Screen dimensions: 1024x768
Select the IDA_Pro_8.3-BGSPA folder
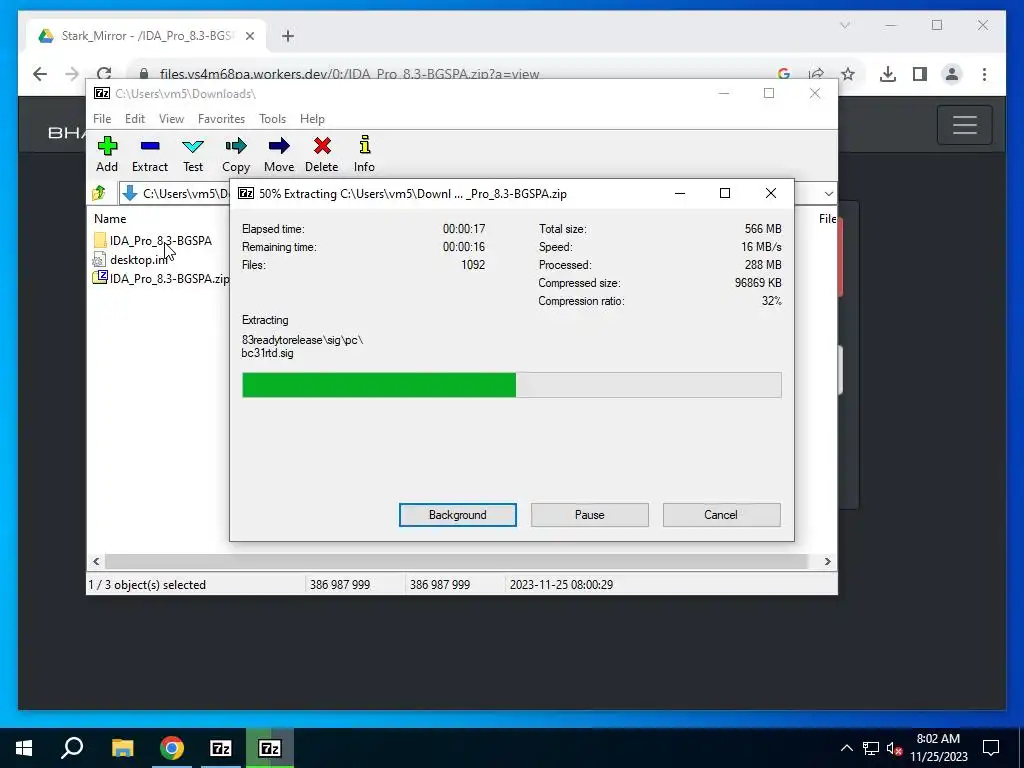tap(160, 241)
